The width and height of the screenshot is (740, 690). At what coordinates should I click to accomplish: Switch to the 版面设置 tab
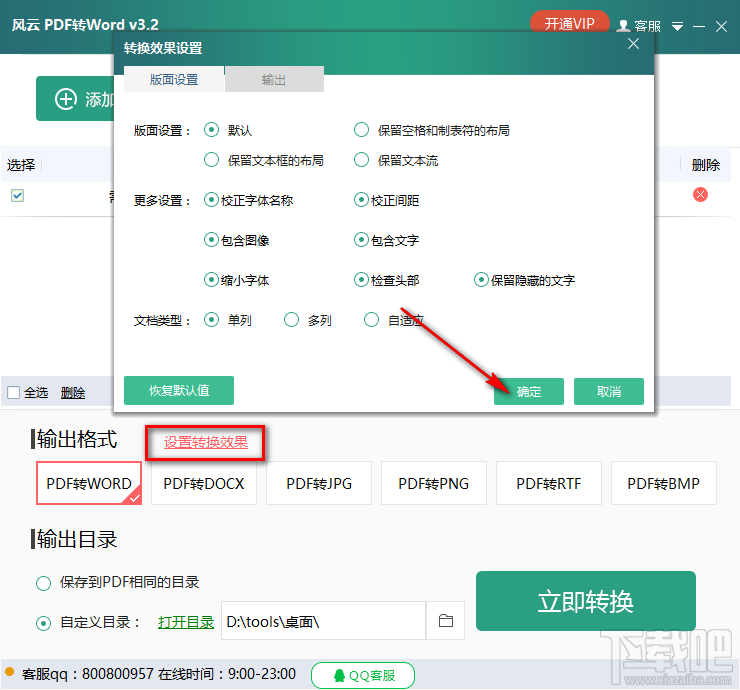pyautogui.click(x=174, y=79)
